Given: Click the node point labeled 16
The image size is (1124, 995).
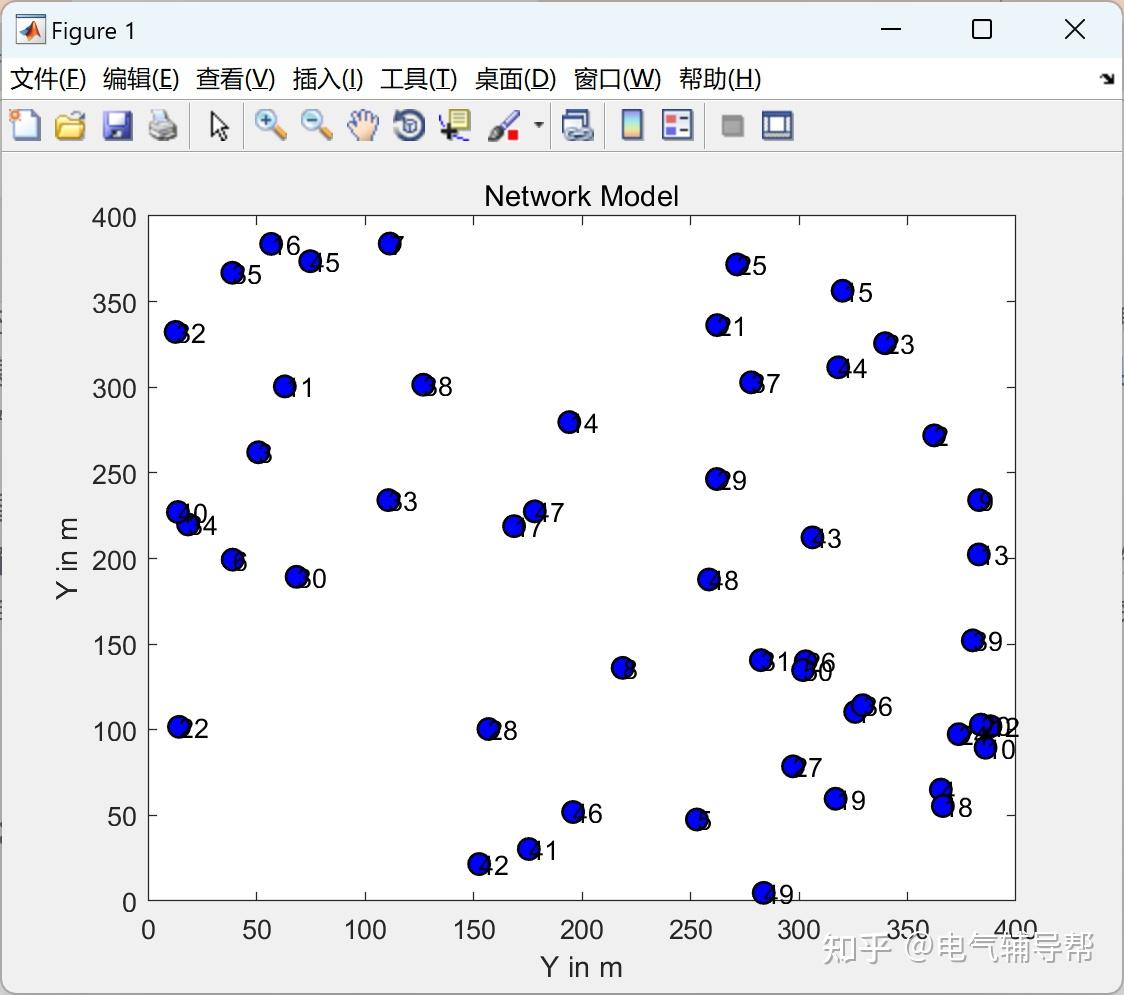Looking at the screenshot, I should (270, 244).
